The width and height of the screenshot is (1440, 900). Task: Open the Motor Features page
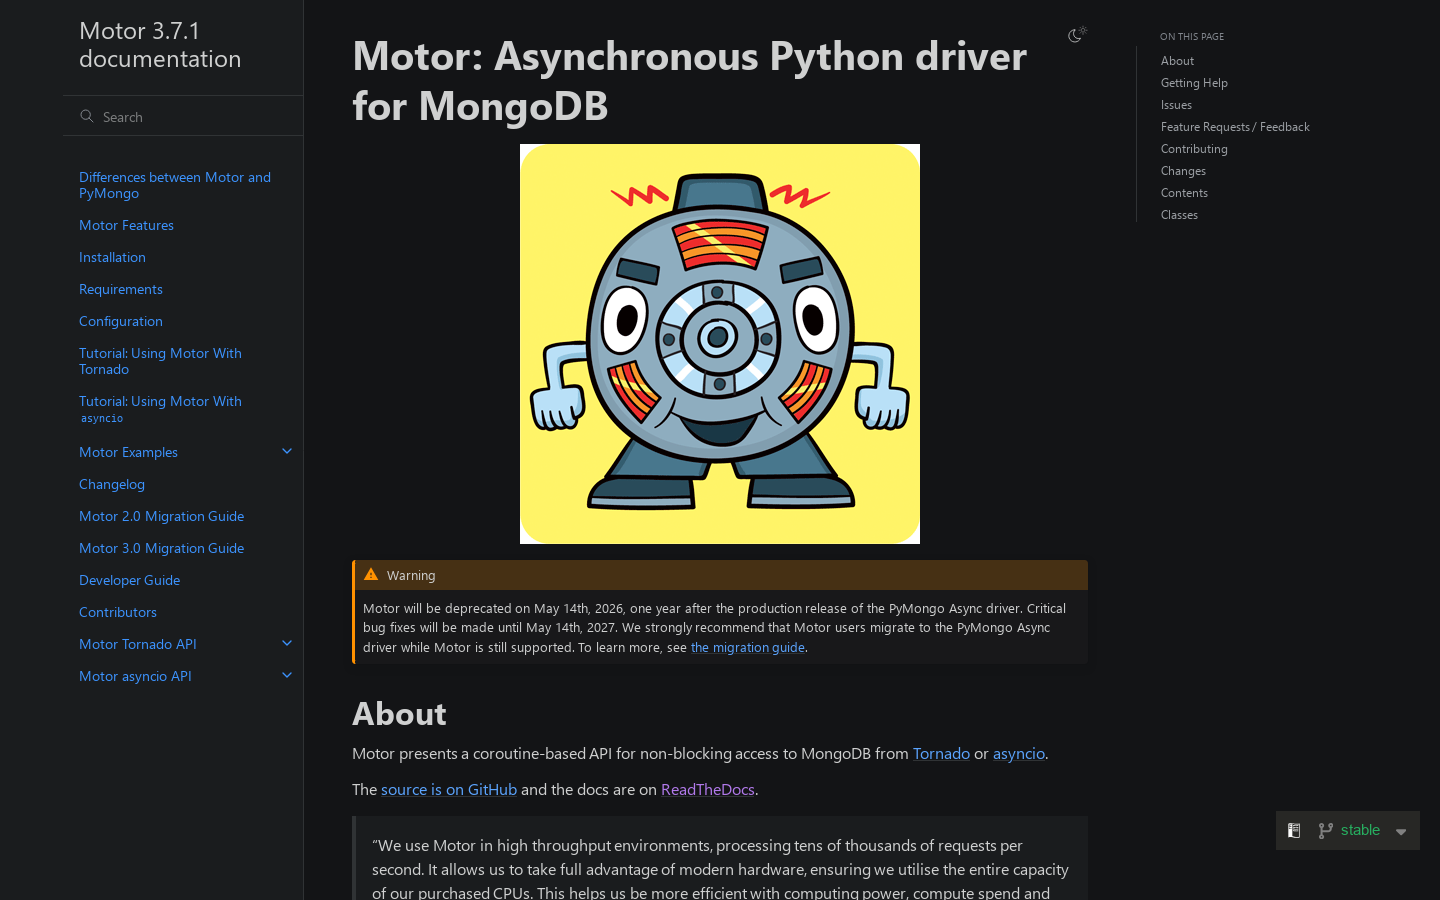point(126,225)
